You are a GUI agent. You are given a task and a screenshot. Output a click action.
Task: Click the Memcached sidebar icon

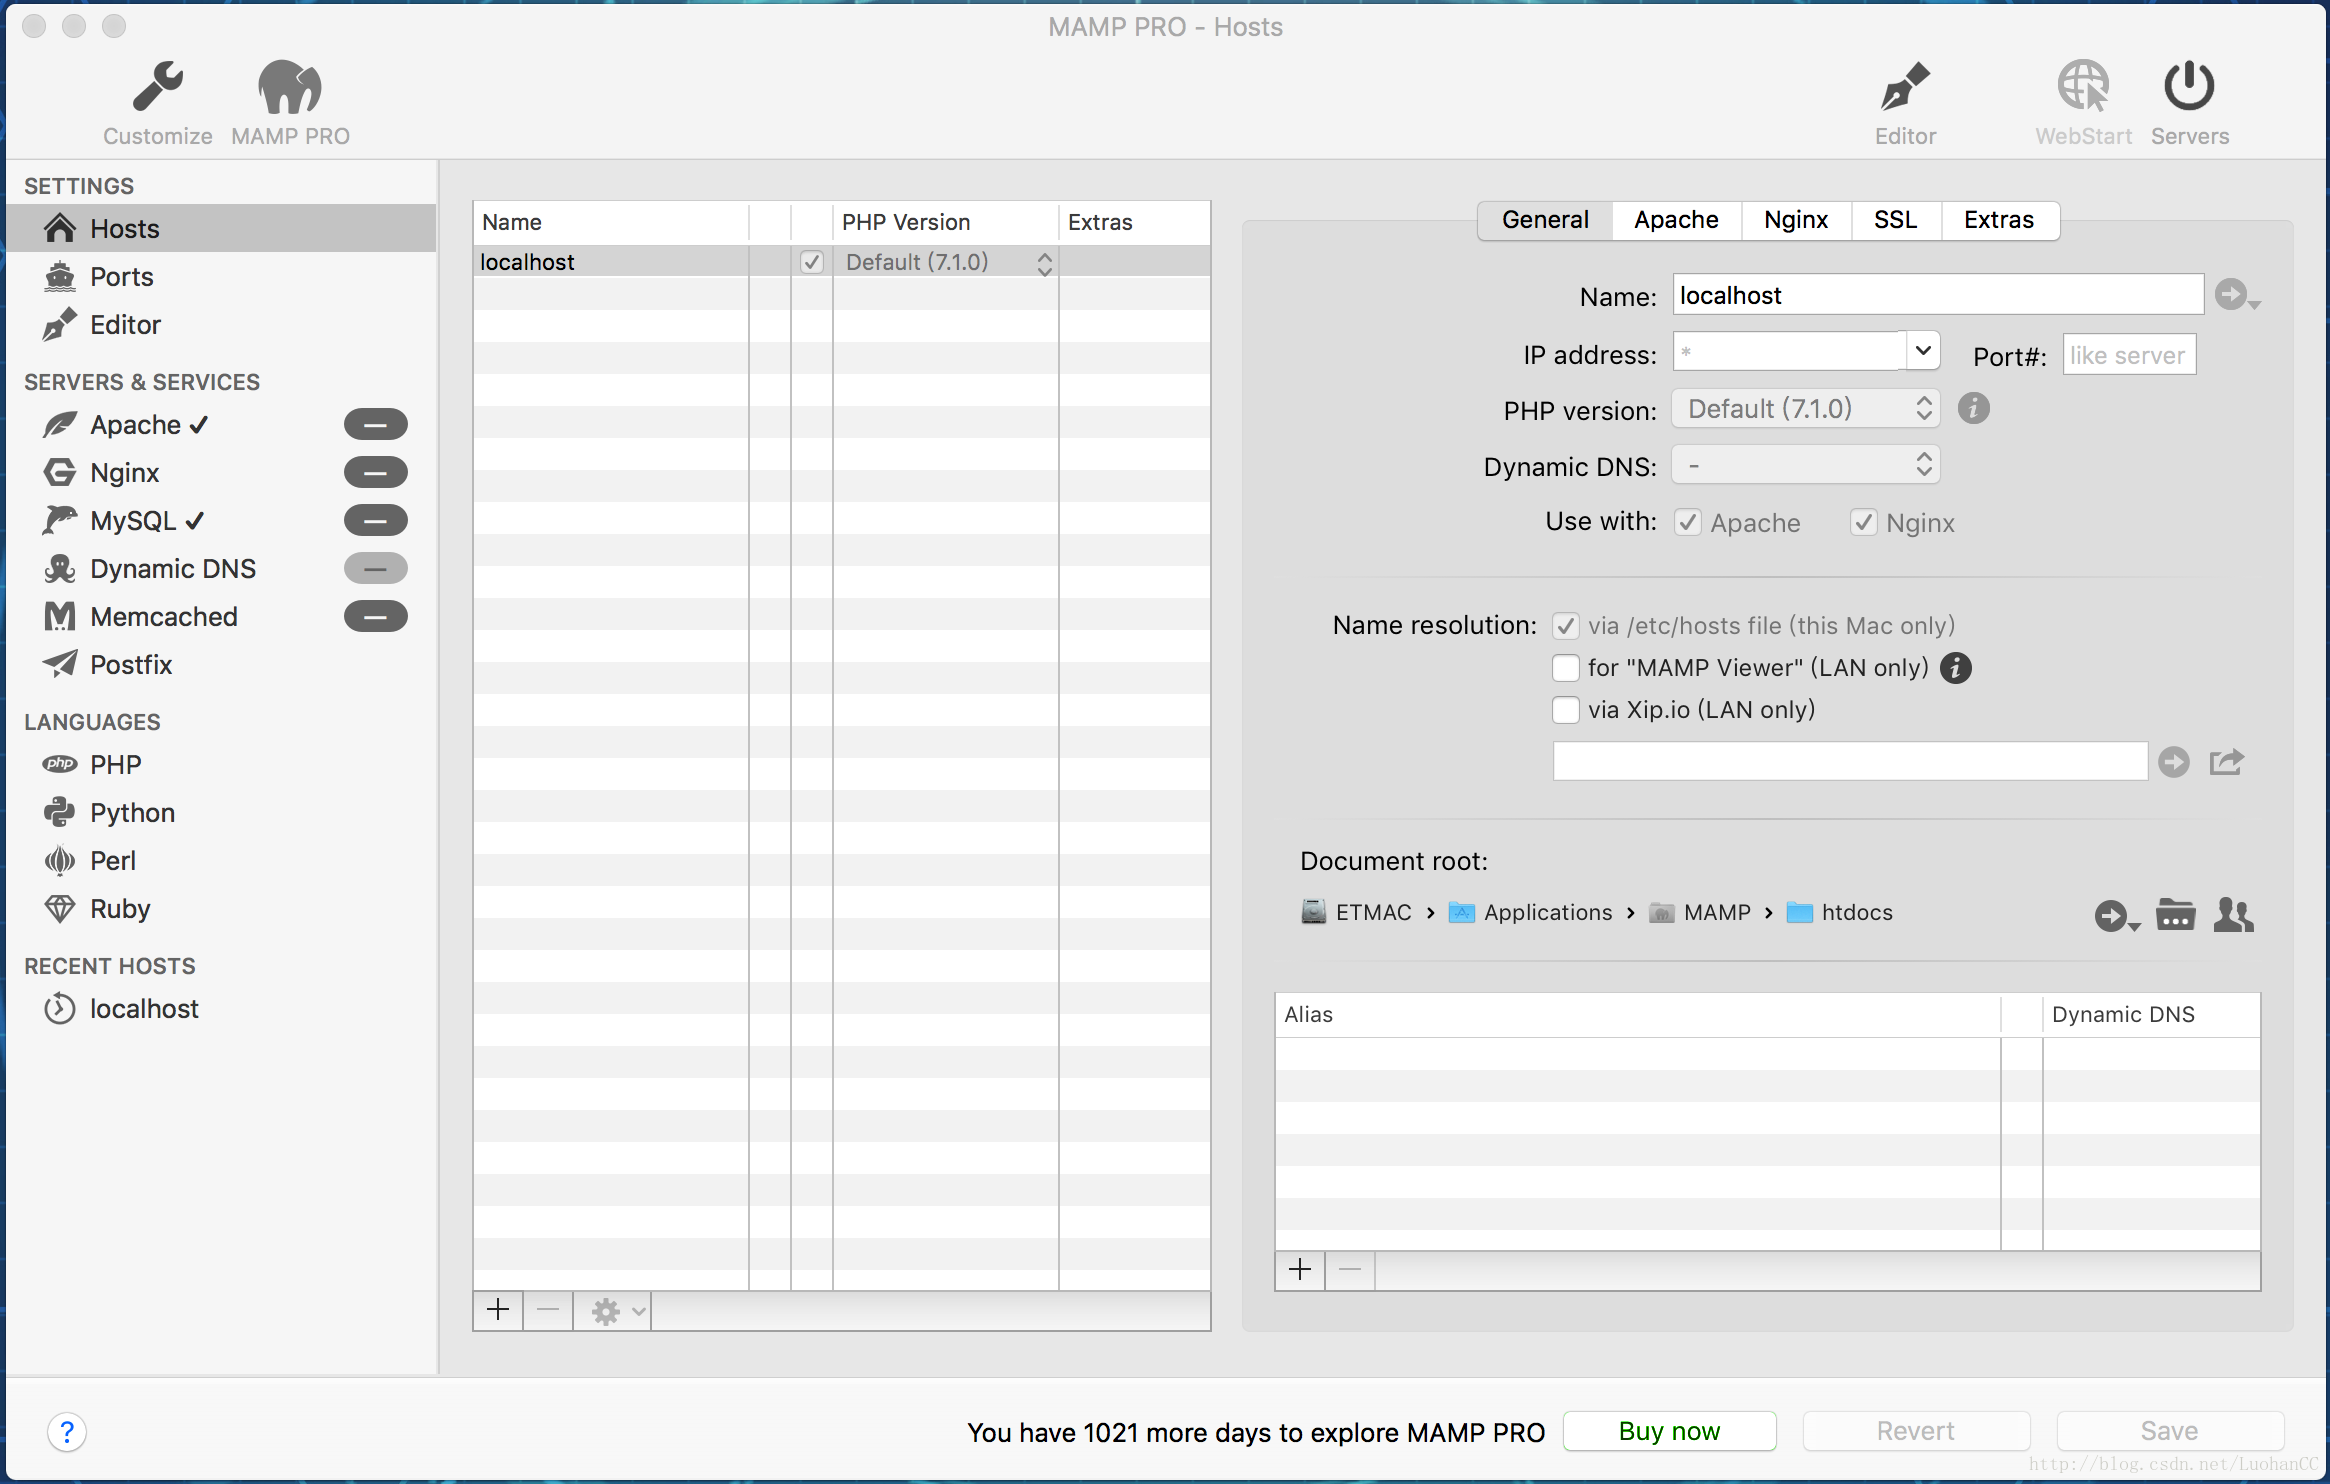[59, 616]
